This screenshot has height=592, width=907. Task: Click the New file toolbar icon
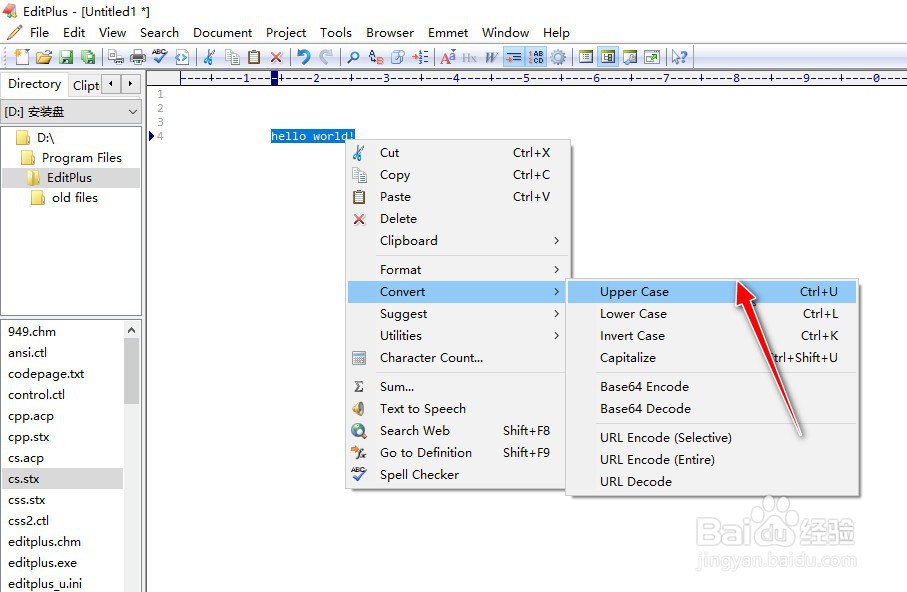(22, 57)
